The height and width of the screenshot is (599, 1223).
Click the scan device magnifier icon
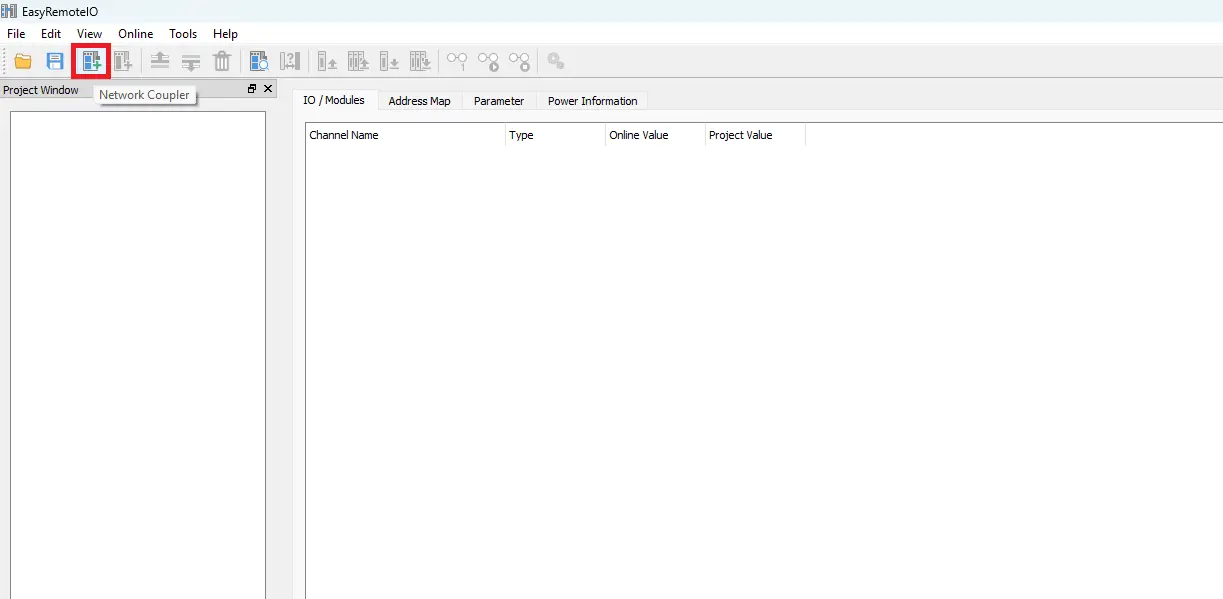tap(259, 61)
